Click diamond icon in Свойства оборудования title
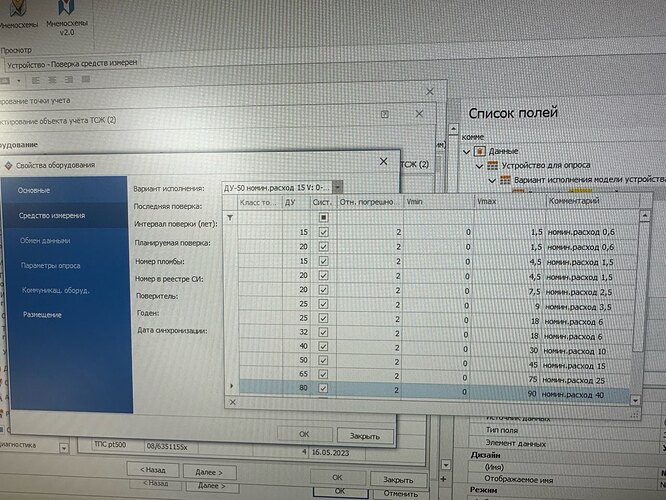The image size is (666, 500). (x=8, y=165)
